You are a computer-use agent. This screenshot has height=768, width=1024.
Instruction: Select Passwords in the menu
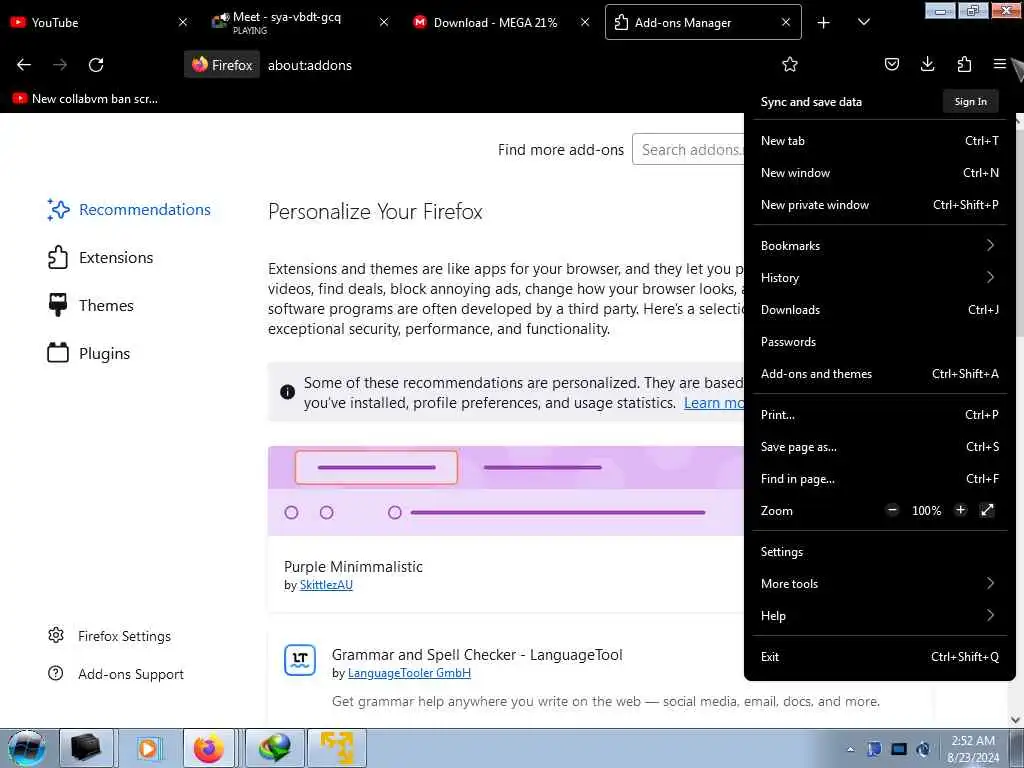[x=880, y=342]
